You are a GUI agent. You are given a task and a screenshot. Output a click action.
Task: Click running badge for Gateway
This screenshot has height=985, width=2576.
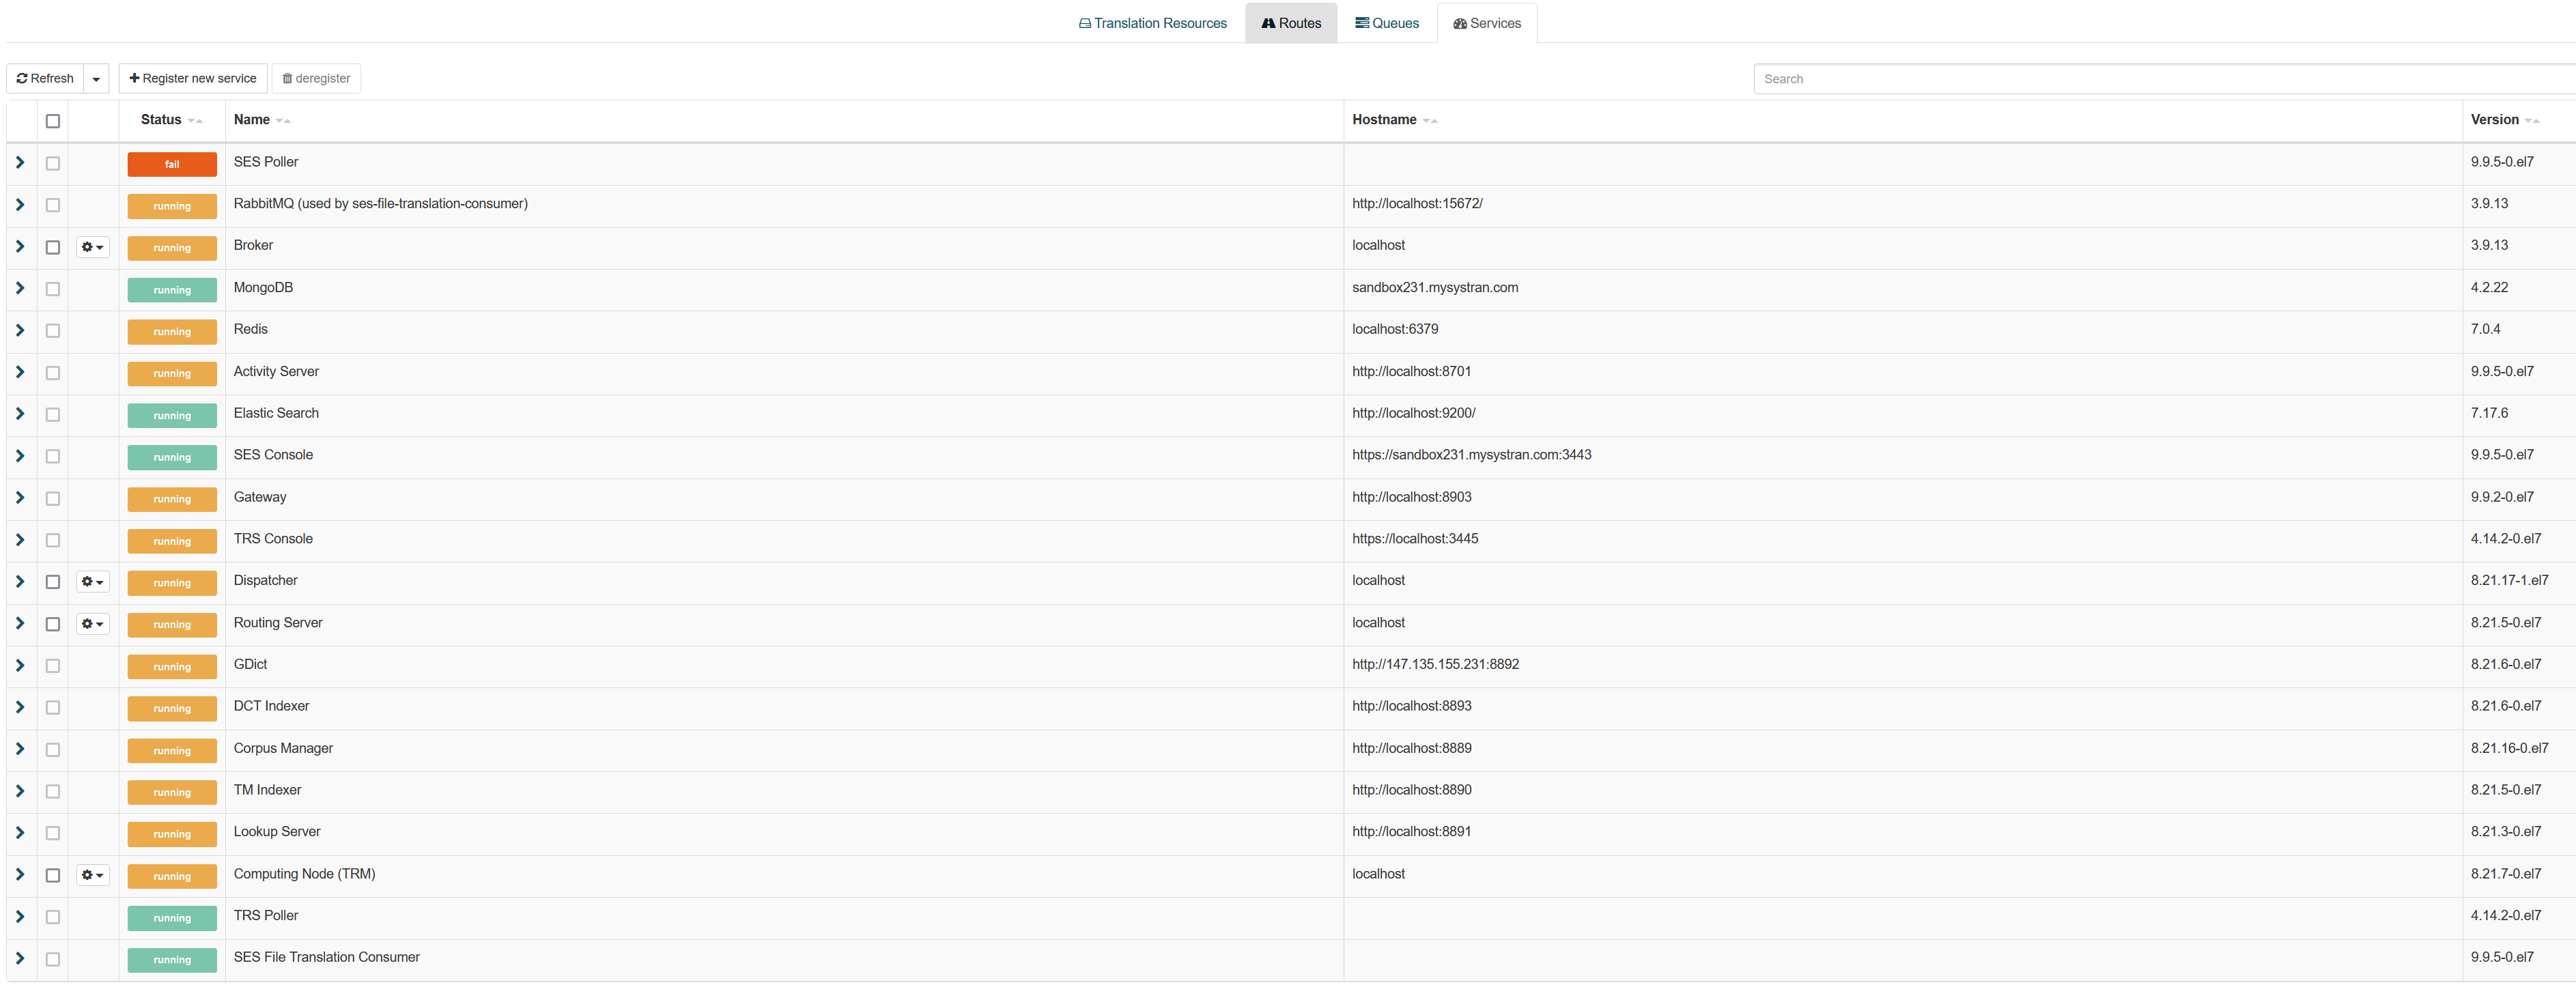[172, 499]
